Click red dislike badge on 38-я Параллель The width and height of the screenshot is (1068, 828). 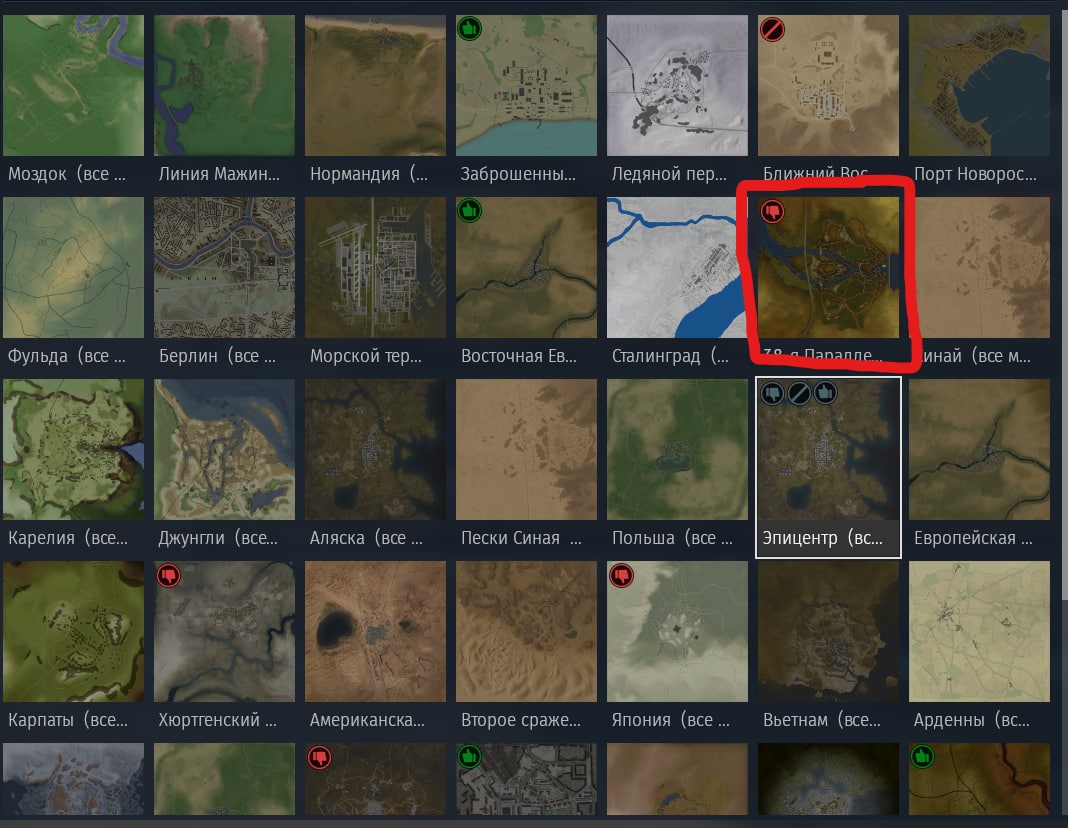tap(772, 211)
